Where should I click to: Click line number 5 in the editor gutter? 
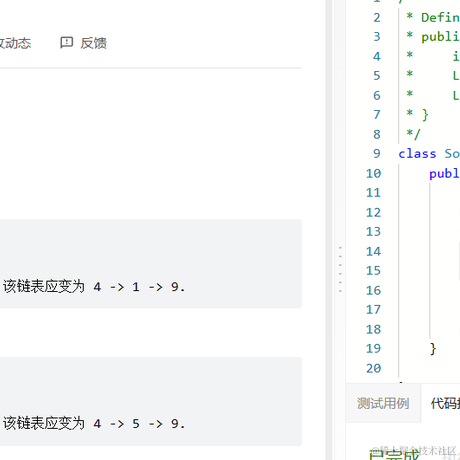click(377, 75)
